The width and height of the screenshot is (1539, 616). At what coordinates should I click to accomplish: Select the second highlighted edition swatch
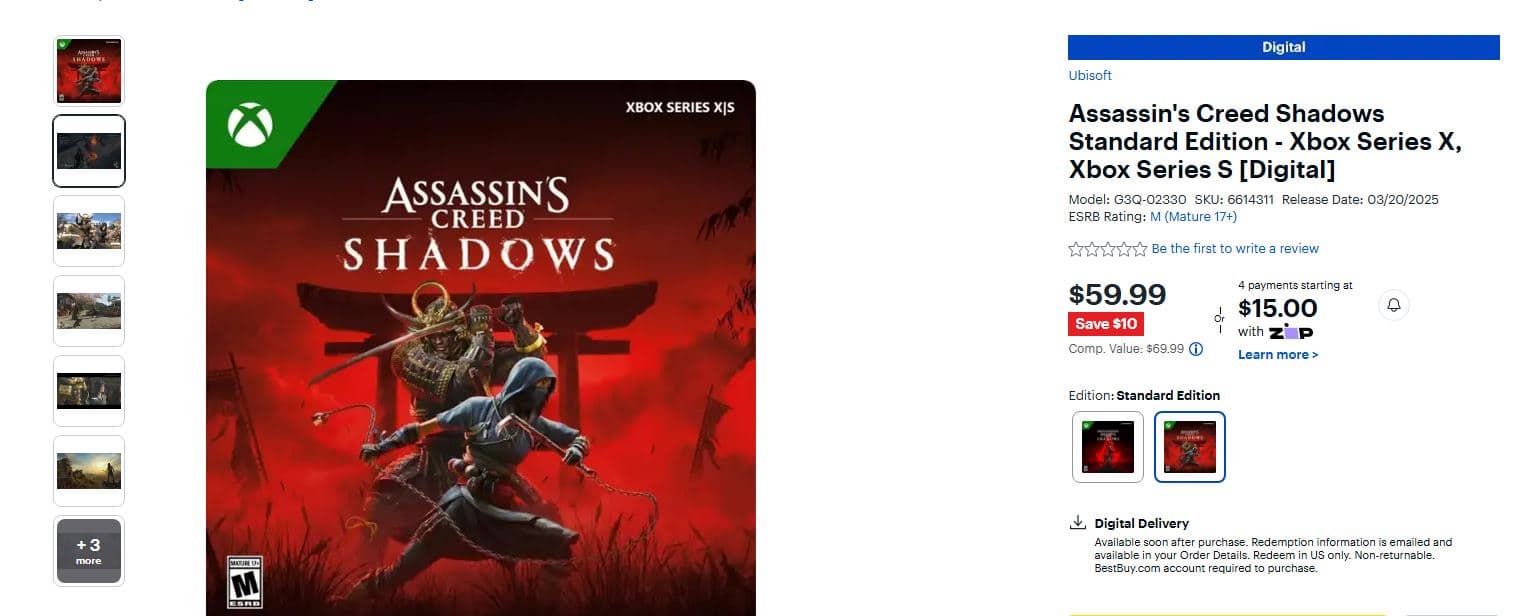[1190, 447]
